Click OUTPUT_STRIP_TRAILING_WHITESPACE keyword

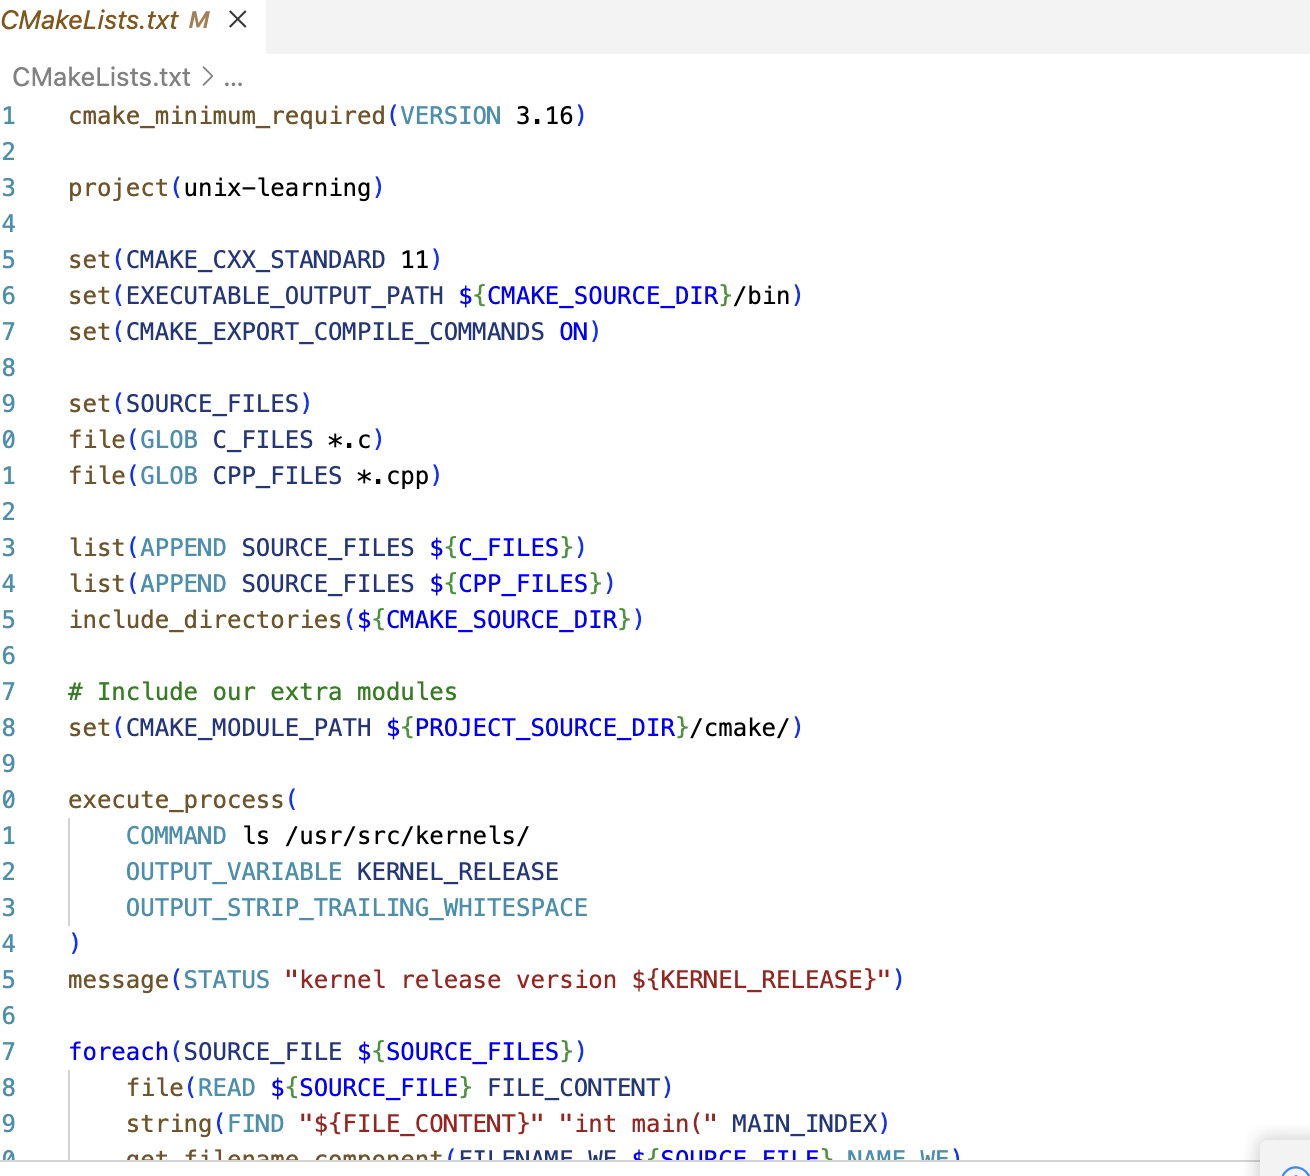coord(357,908)
